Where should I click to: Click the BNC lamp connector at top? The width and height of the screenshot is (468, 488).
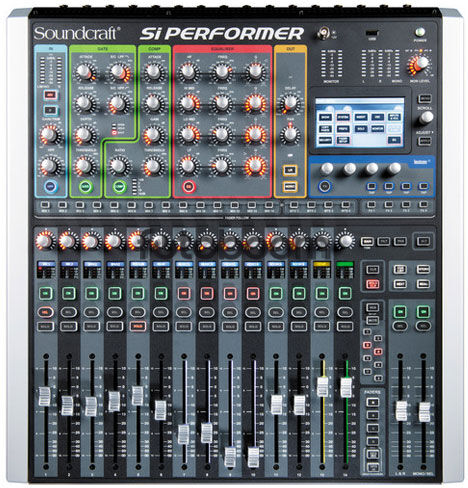pyautogui.click(x=323, y=33)
